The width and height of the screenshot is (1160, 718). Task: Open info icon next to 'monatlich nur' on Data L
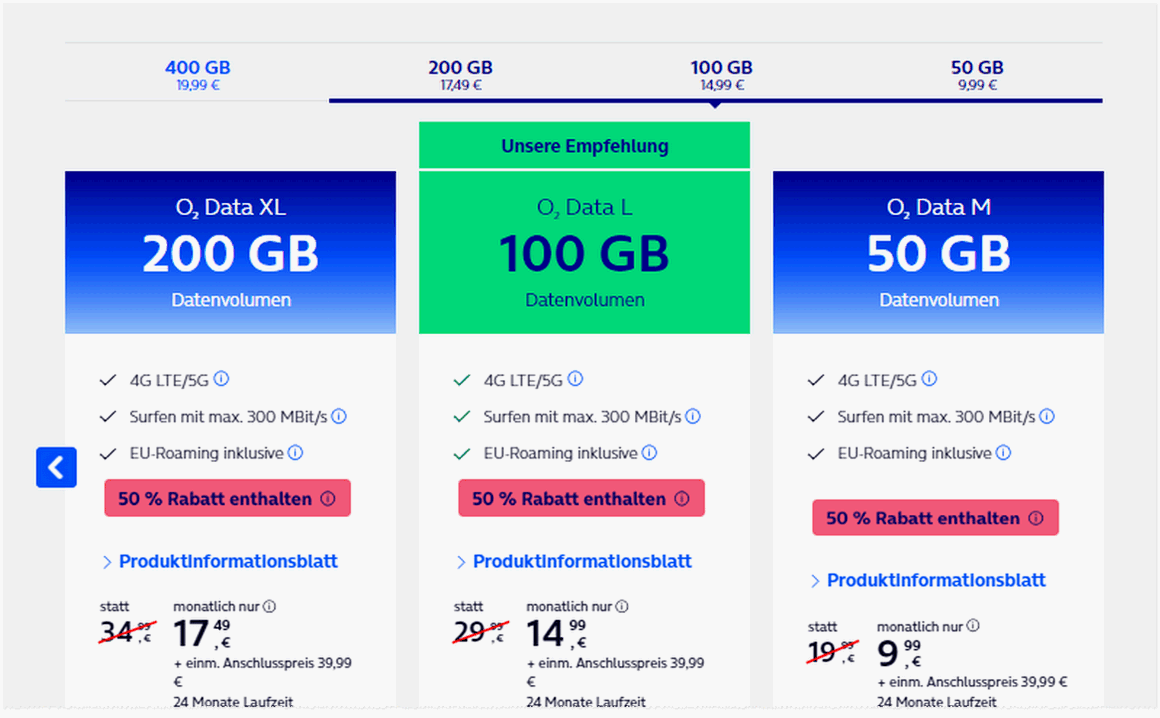623,605
